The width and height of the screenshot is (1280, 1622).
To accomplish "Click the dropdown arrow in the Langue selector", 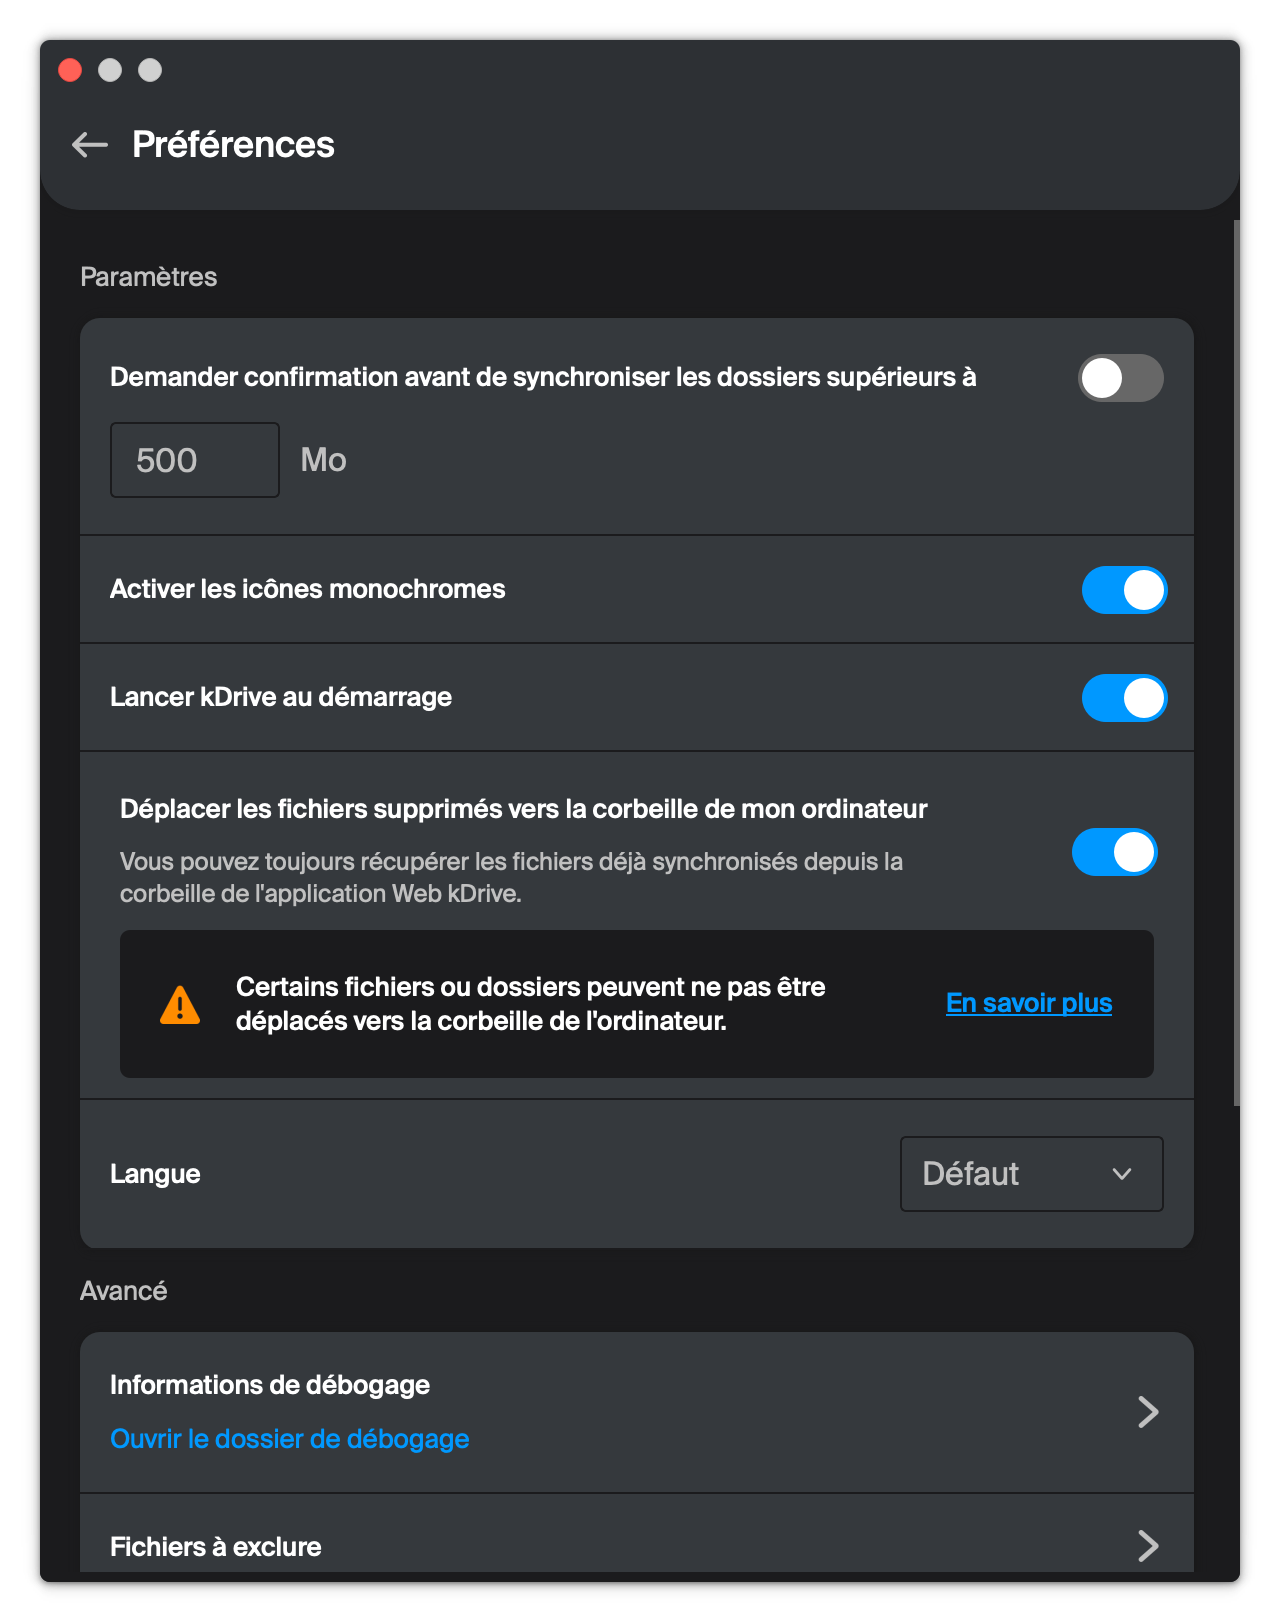I will (1122, 1174).
